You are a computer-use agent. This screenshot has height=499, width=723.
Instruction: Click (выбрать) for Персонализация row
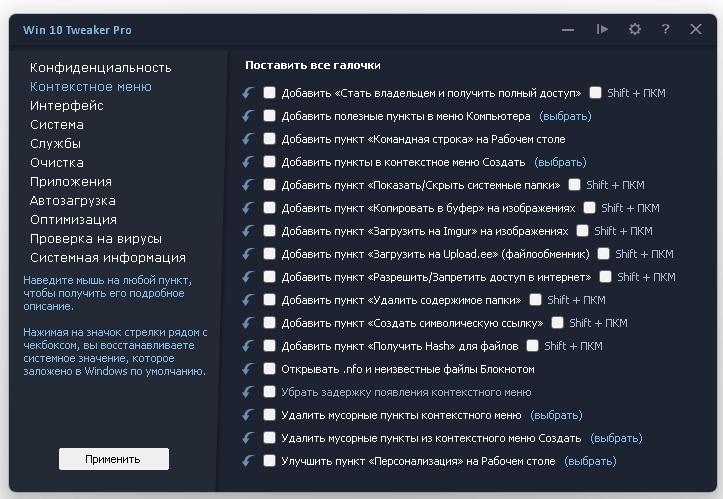pyautogui.click(x=590, y=461)
